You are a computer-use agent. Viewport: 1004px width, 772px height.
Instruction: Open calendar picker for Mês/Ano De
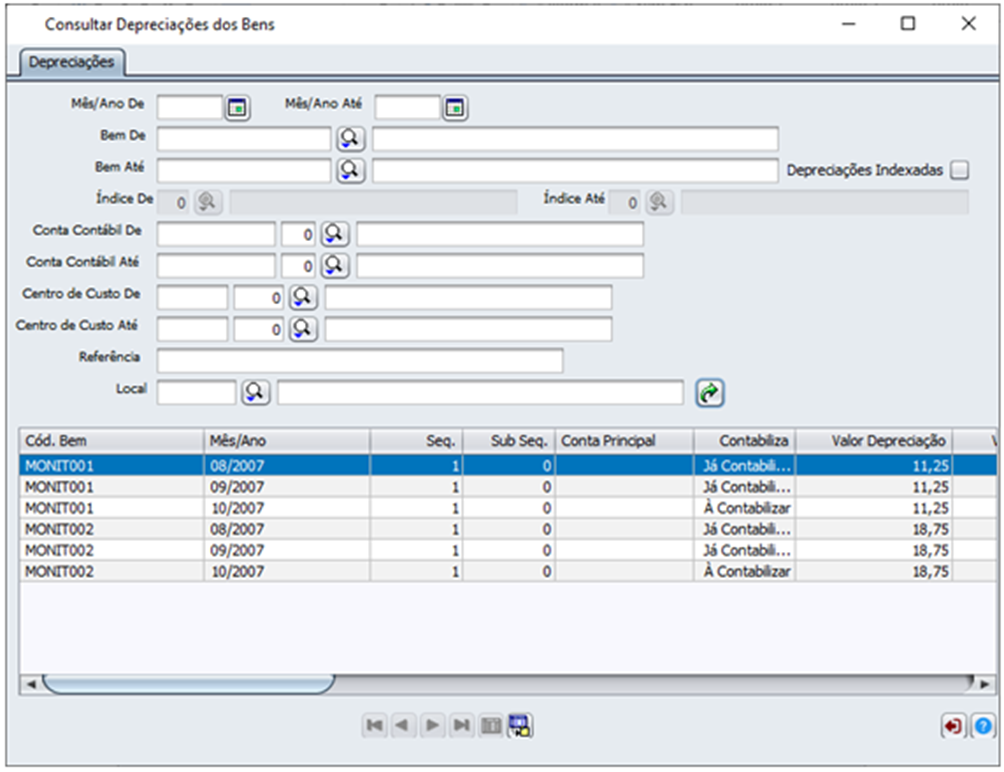237,108
